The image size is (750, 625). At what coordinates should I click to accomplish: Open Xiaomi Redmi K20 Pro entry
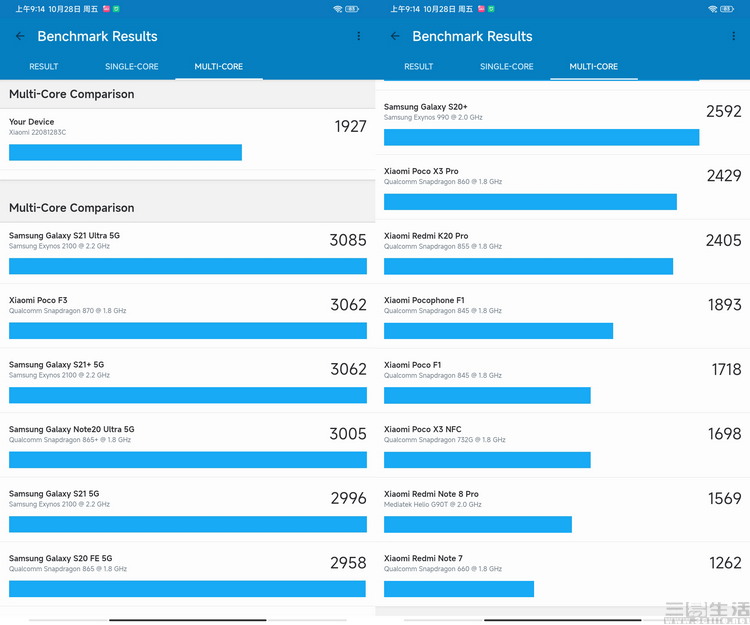tap(562, 252)
